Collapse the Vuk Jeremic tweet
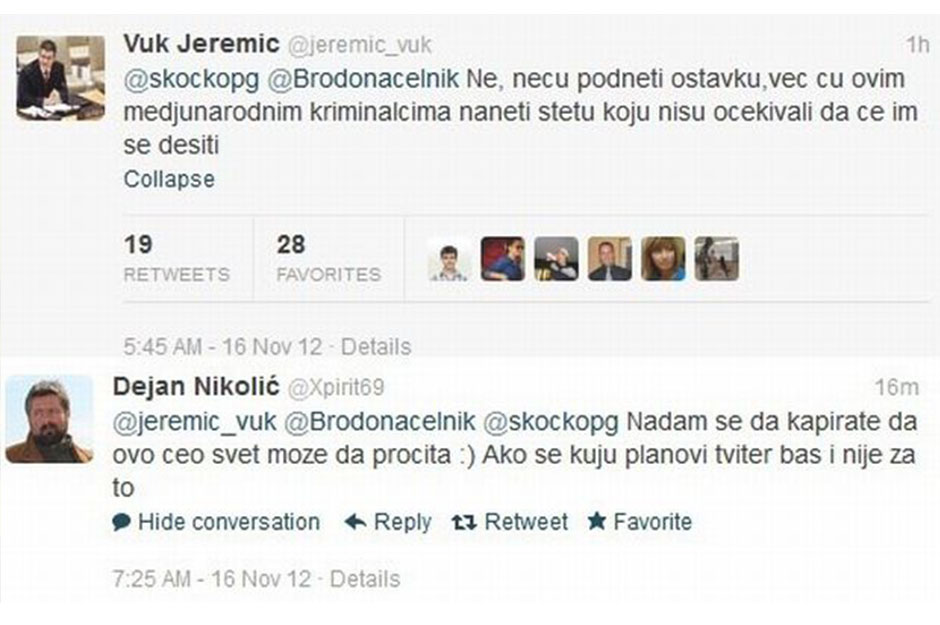940x625 pixels. (169, 180)
